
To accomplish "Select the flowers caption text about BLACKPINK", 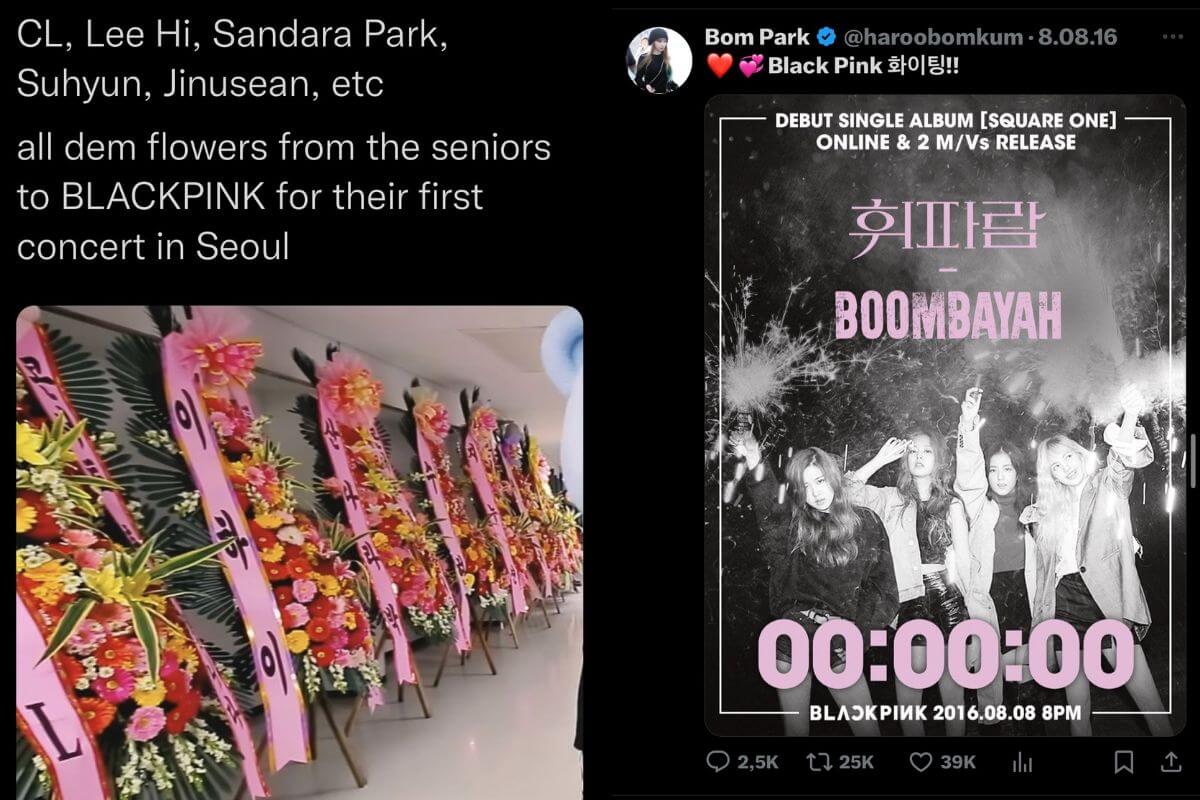I will pos(284,197).
